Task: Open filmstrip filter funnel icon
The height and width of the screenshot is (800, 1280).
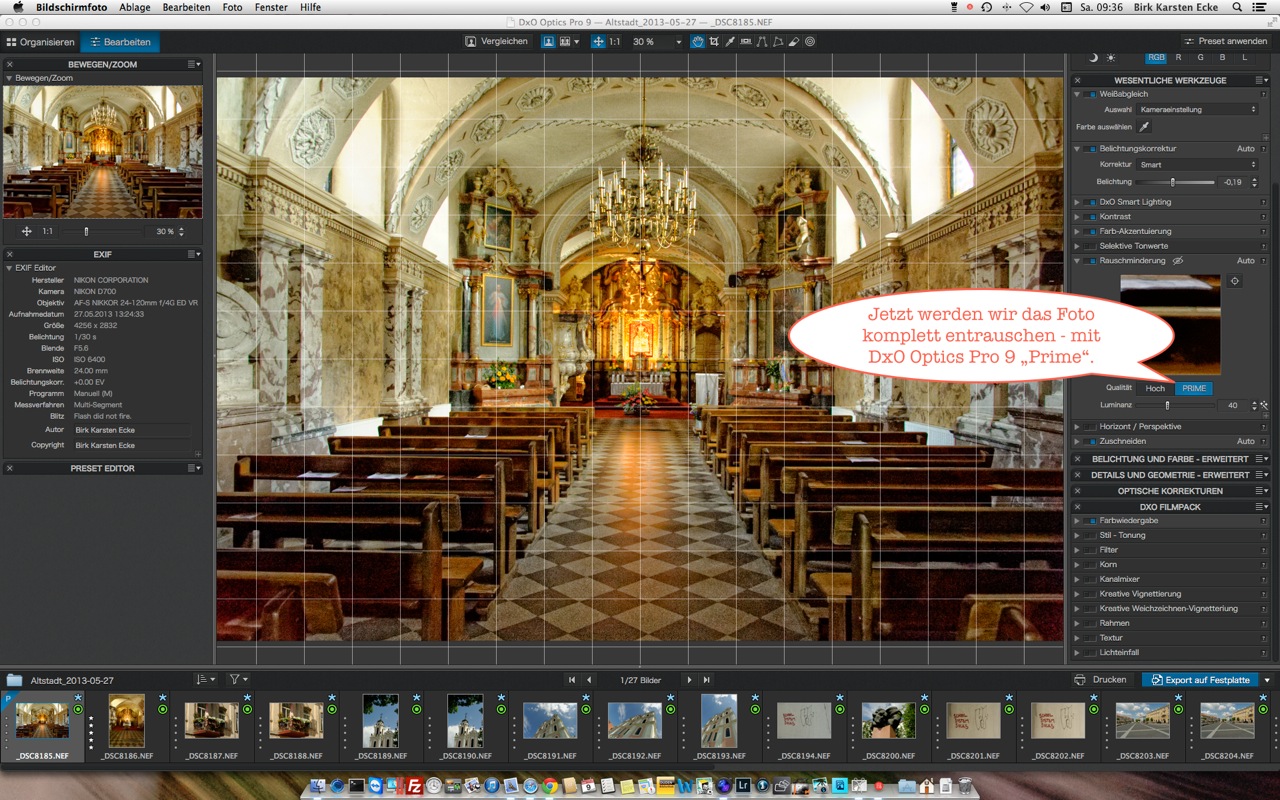Action: [x=234, y=679]
